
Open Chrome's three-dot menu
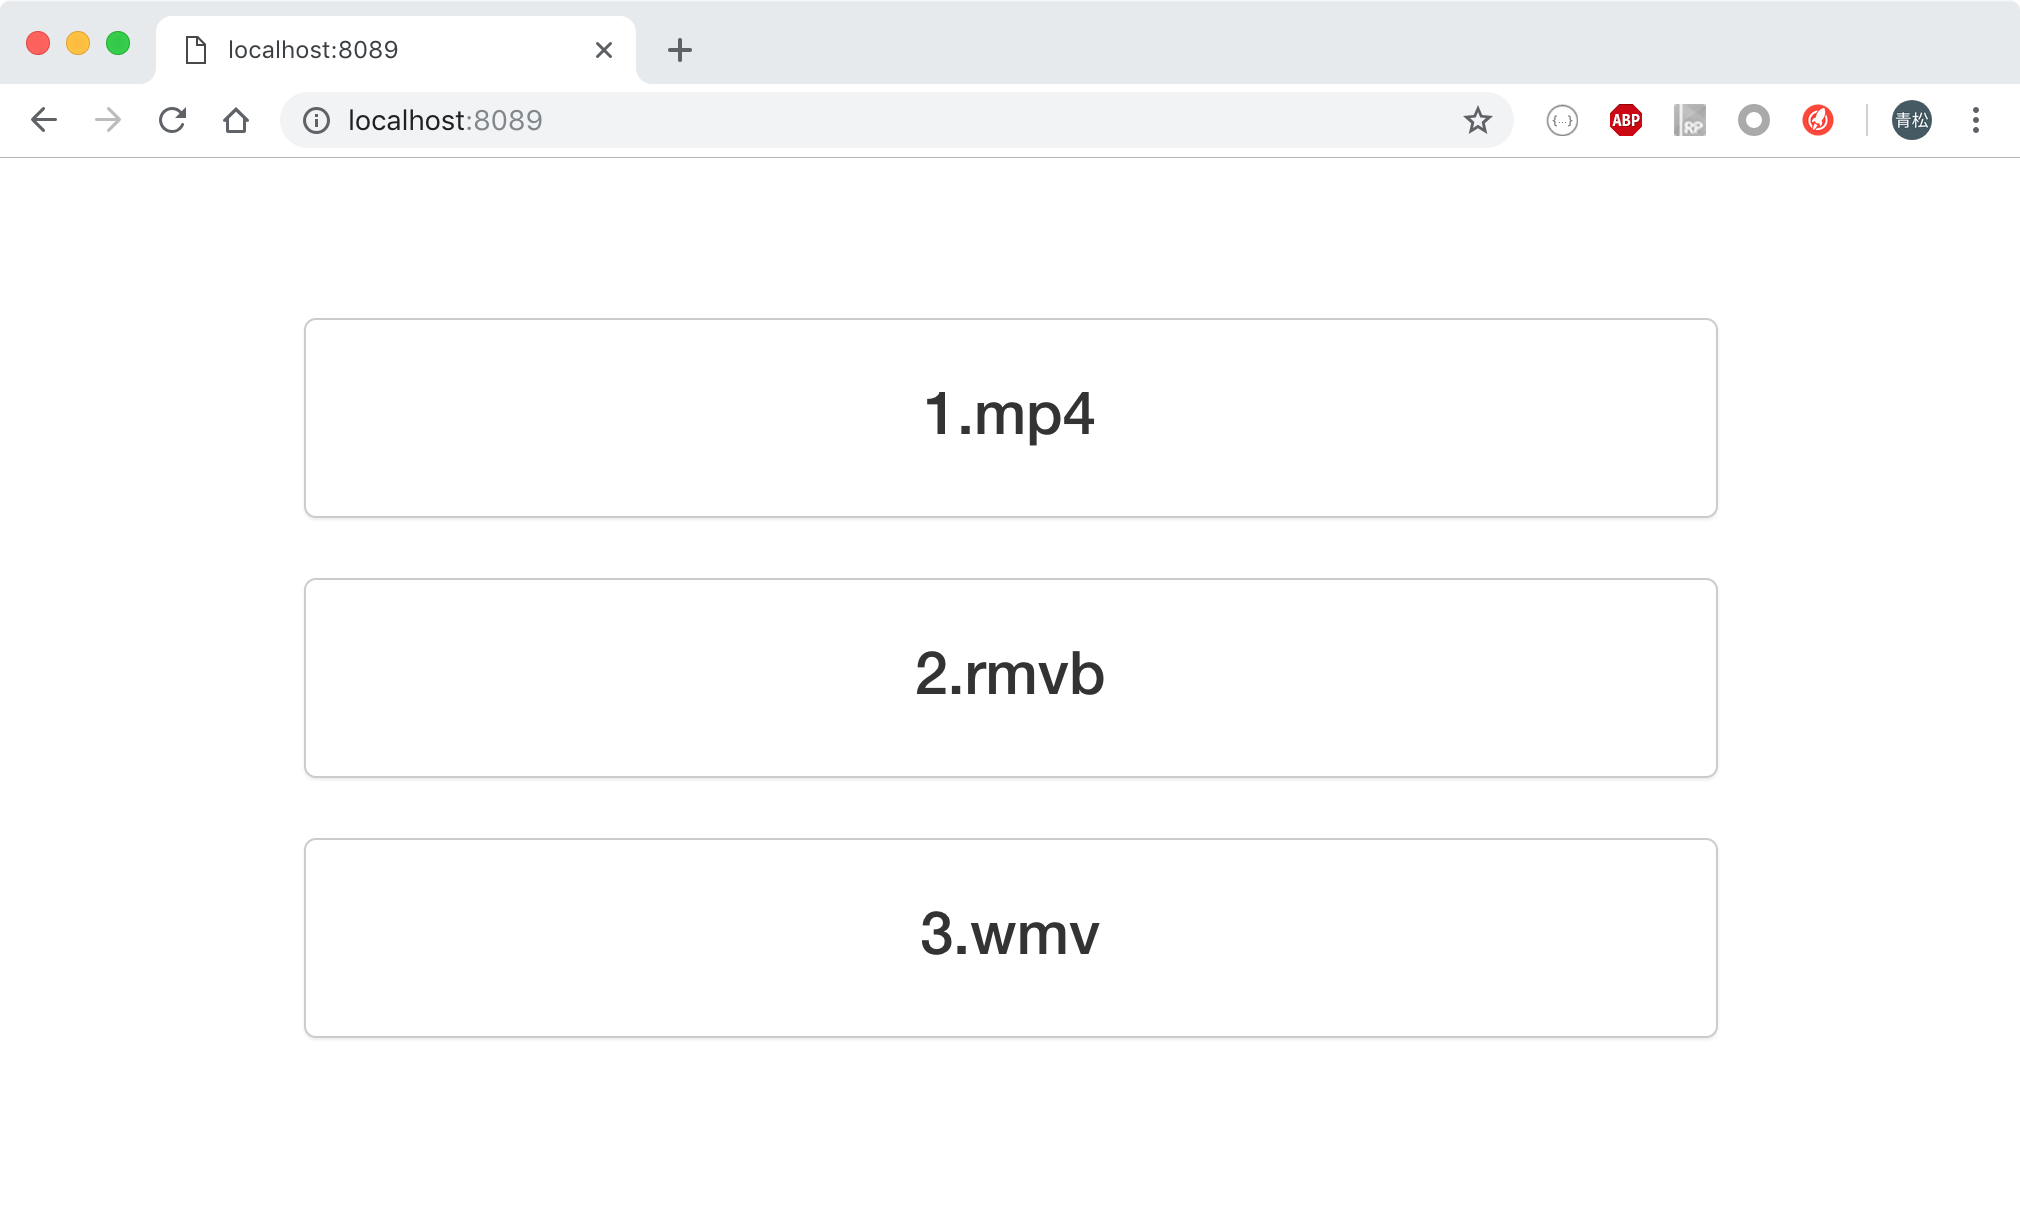coord(1975,121)
